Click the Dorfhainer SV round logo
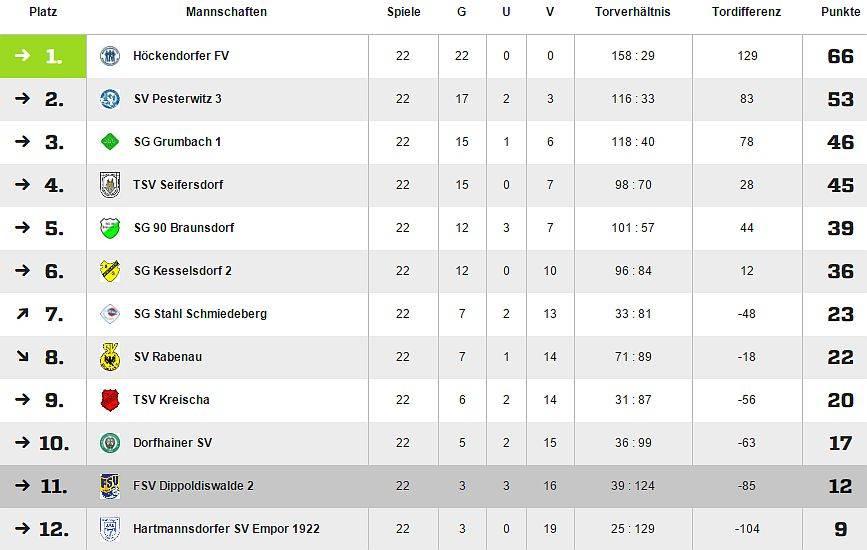The width and height of the screenshot is (867, 550). click(x=110, y=443)
